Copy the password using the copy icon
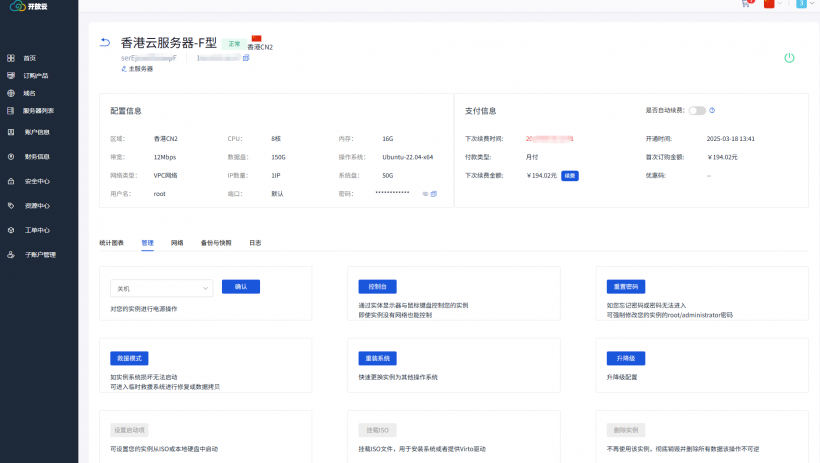 434,193
